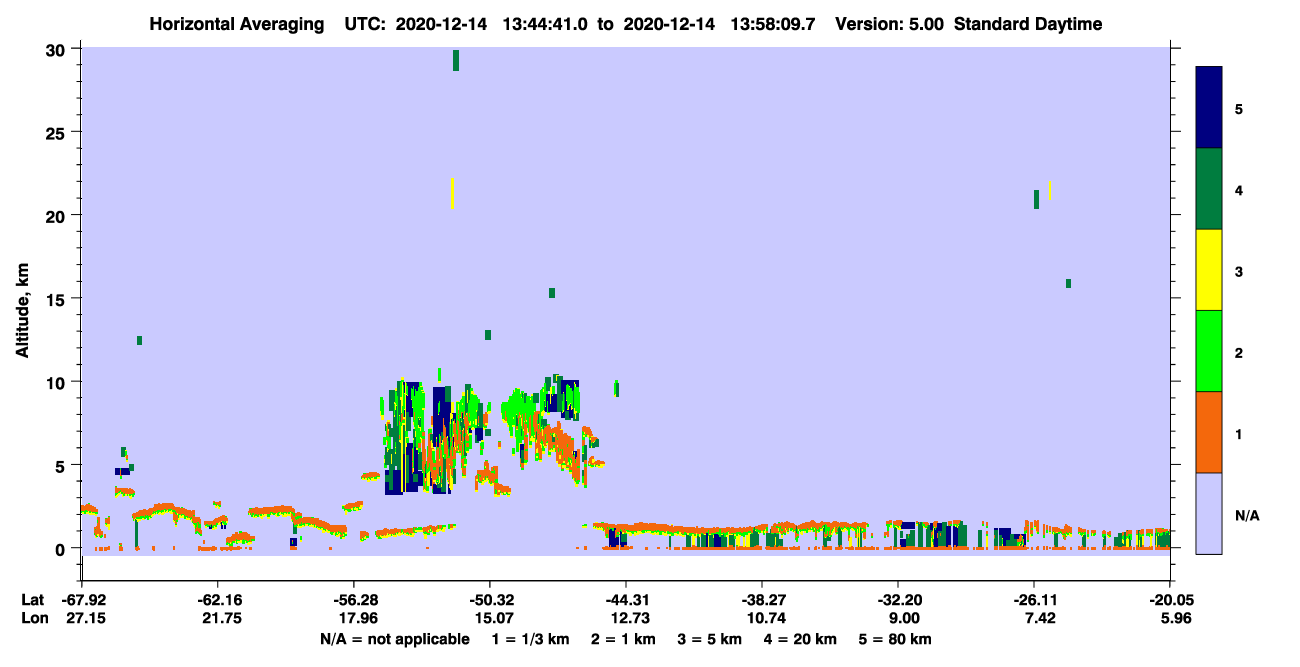Image resolution: width=1300 pixels, height=667 pixels.
Task: Click the dark green color bar segment labeled 4
Action: (x=1209, y=189)
